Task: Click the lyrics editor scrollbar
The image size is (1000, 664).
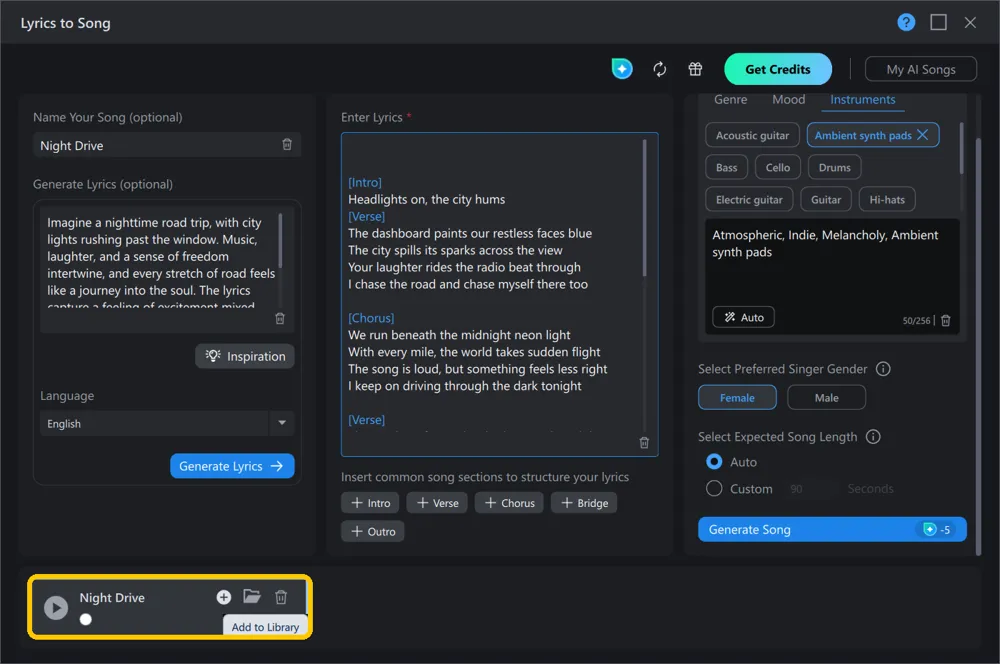Action: coord(644,208)
